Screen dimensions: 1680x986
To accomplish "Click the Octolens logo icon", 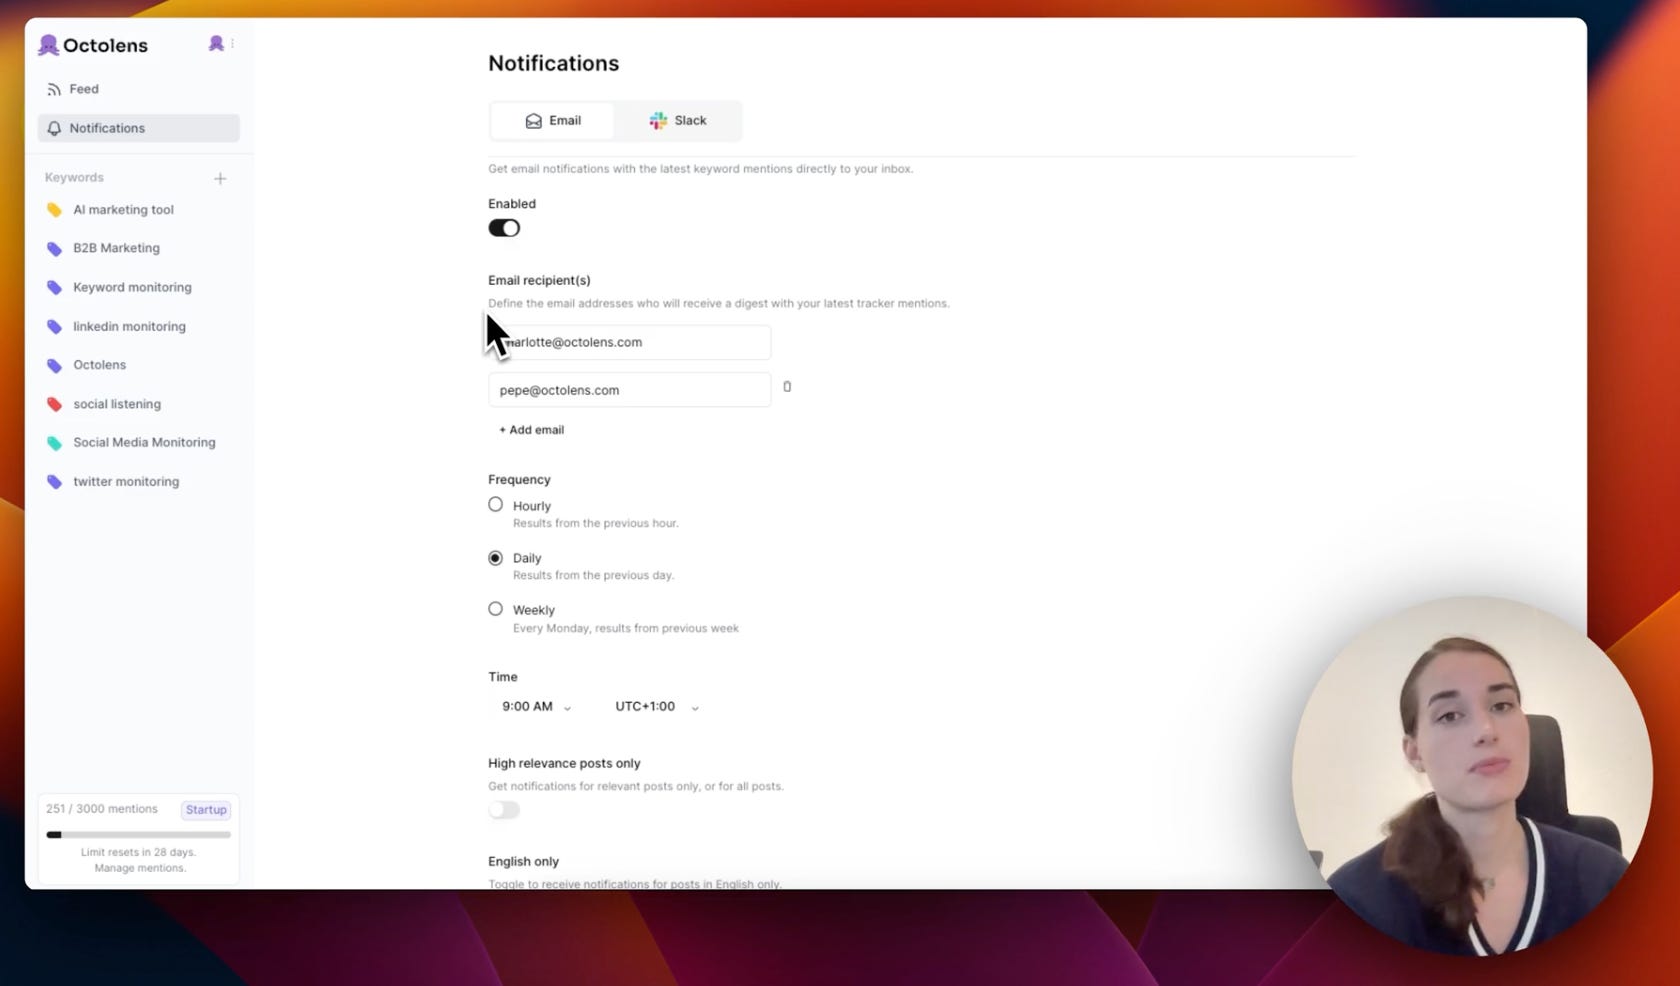I will (48, 45).
